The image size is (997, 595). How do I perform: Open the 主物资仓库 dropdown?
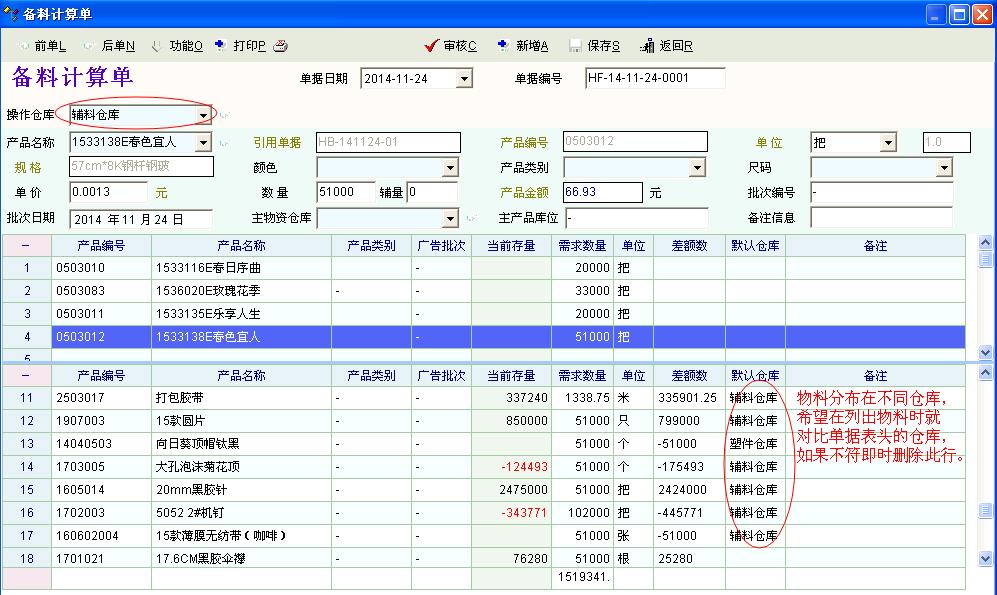(x=449, y=218)
